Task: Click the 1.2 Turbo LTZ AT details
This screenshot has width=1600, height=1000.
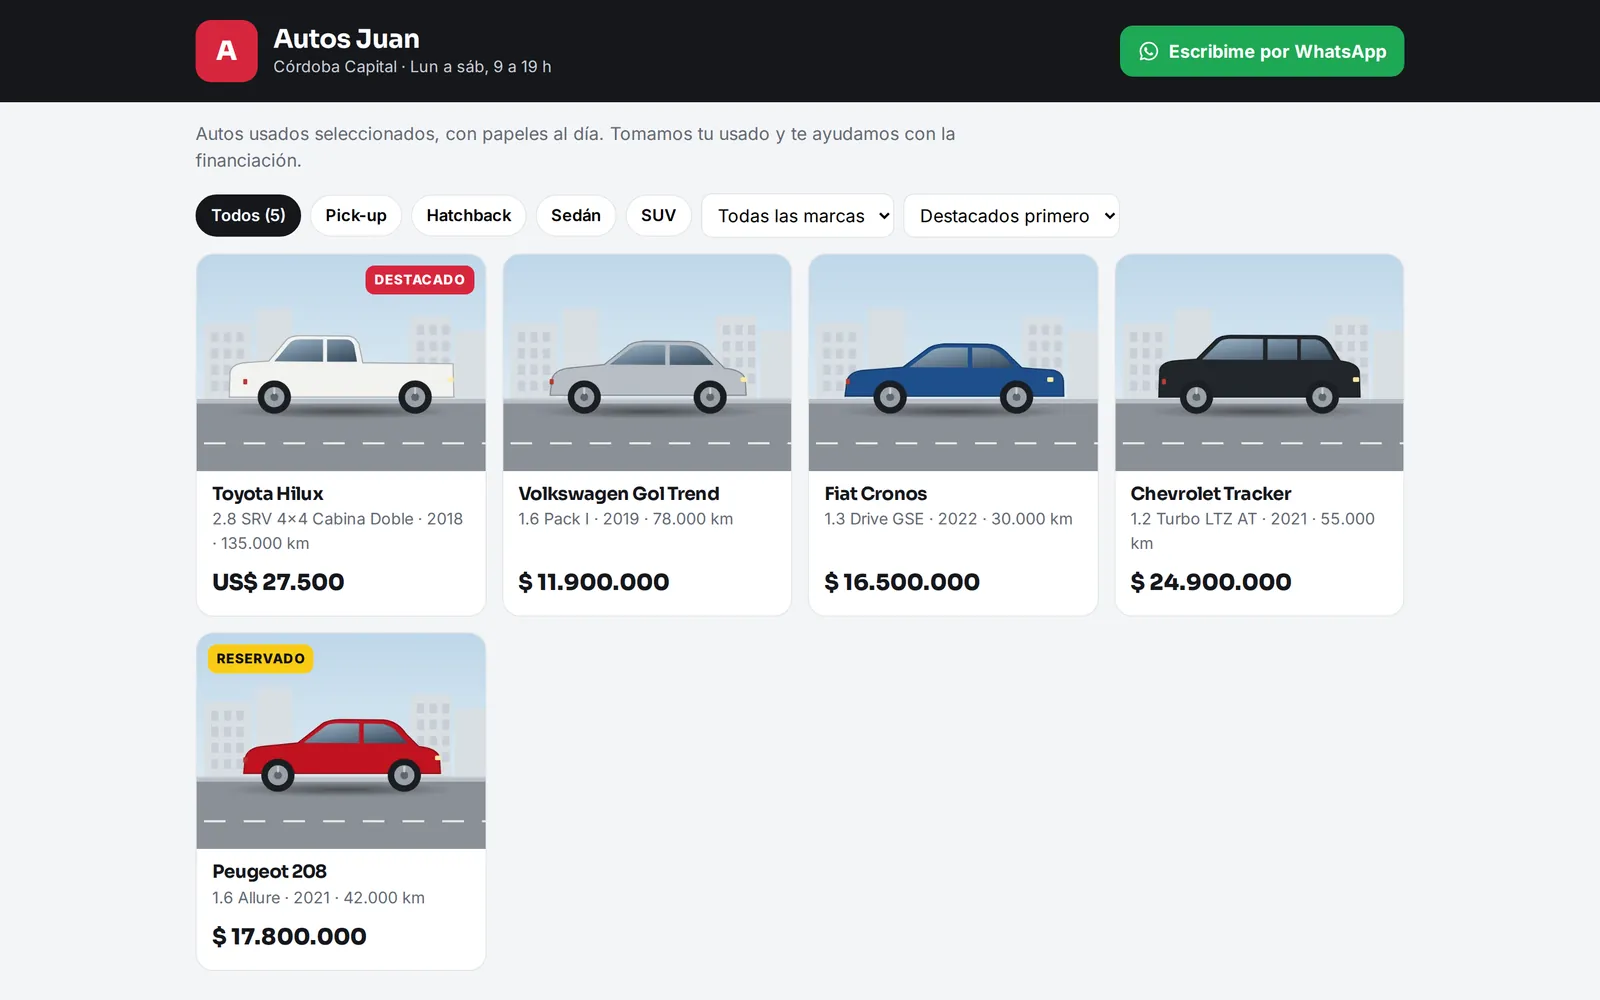Action: tap(1252, 531)
